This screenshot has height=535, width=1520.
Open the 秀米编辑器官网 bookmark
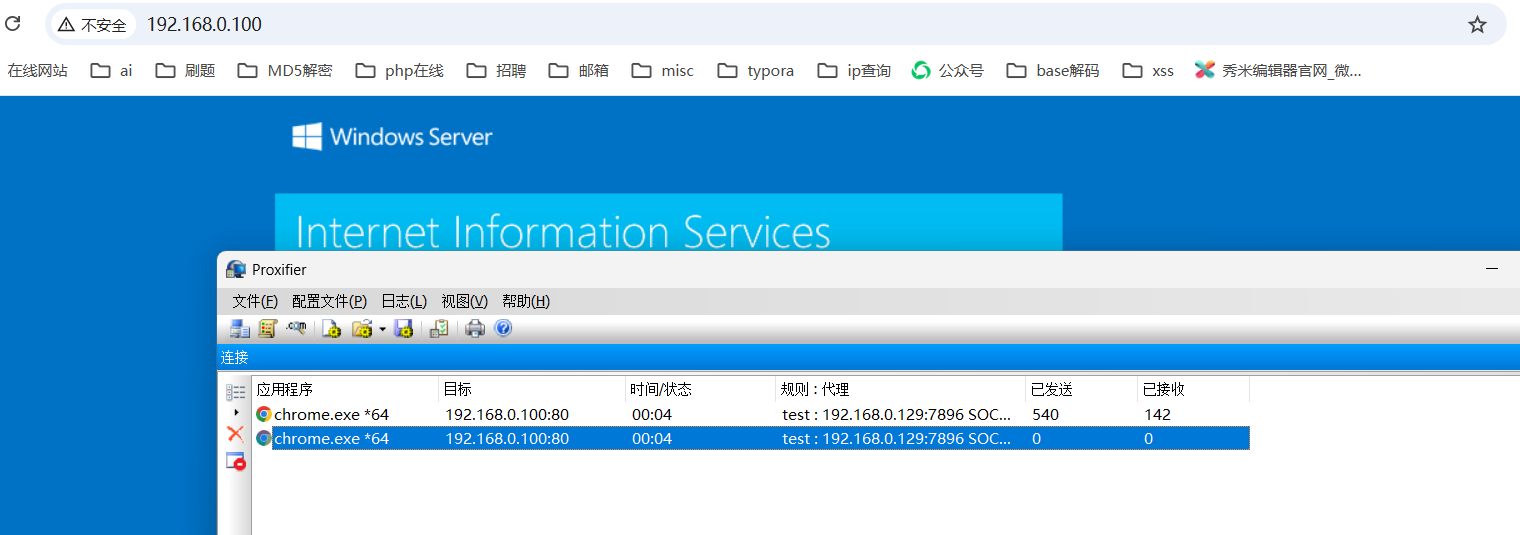pyautogui.click(x=1278, y=70)
